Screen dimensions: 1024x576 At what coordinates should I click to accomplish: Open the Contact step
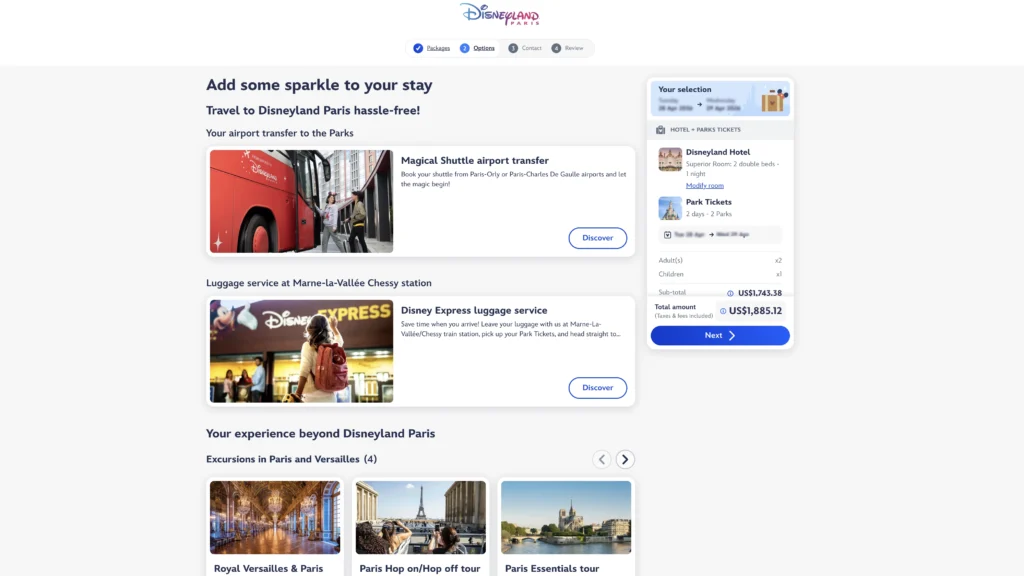[x=525, y=48]
